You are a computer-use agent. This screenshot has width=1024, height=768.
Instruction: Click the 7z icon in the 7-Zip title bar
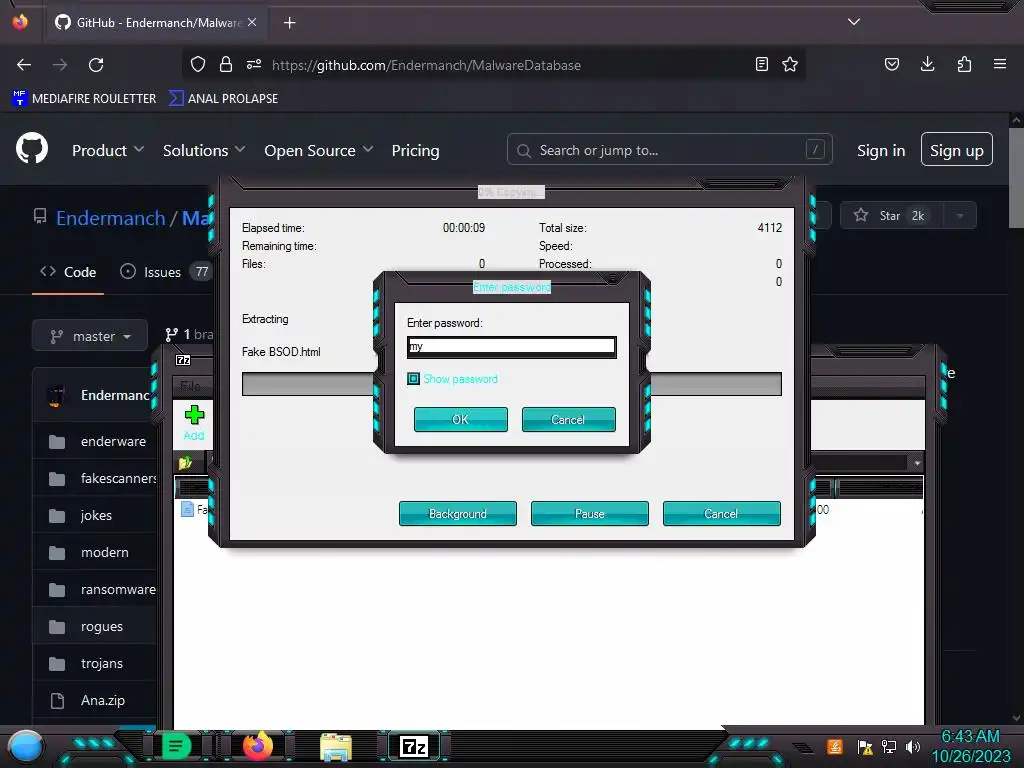click(x=184, y=360)
